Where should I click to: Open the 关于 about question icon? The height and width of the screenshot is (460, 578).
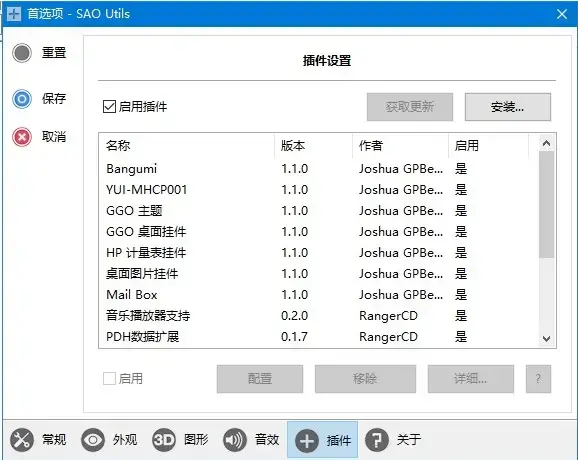377,440
